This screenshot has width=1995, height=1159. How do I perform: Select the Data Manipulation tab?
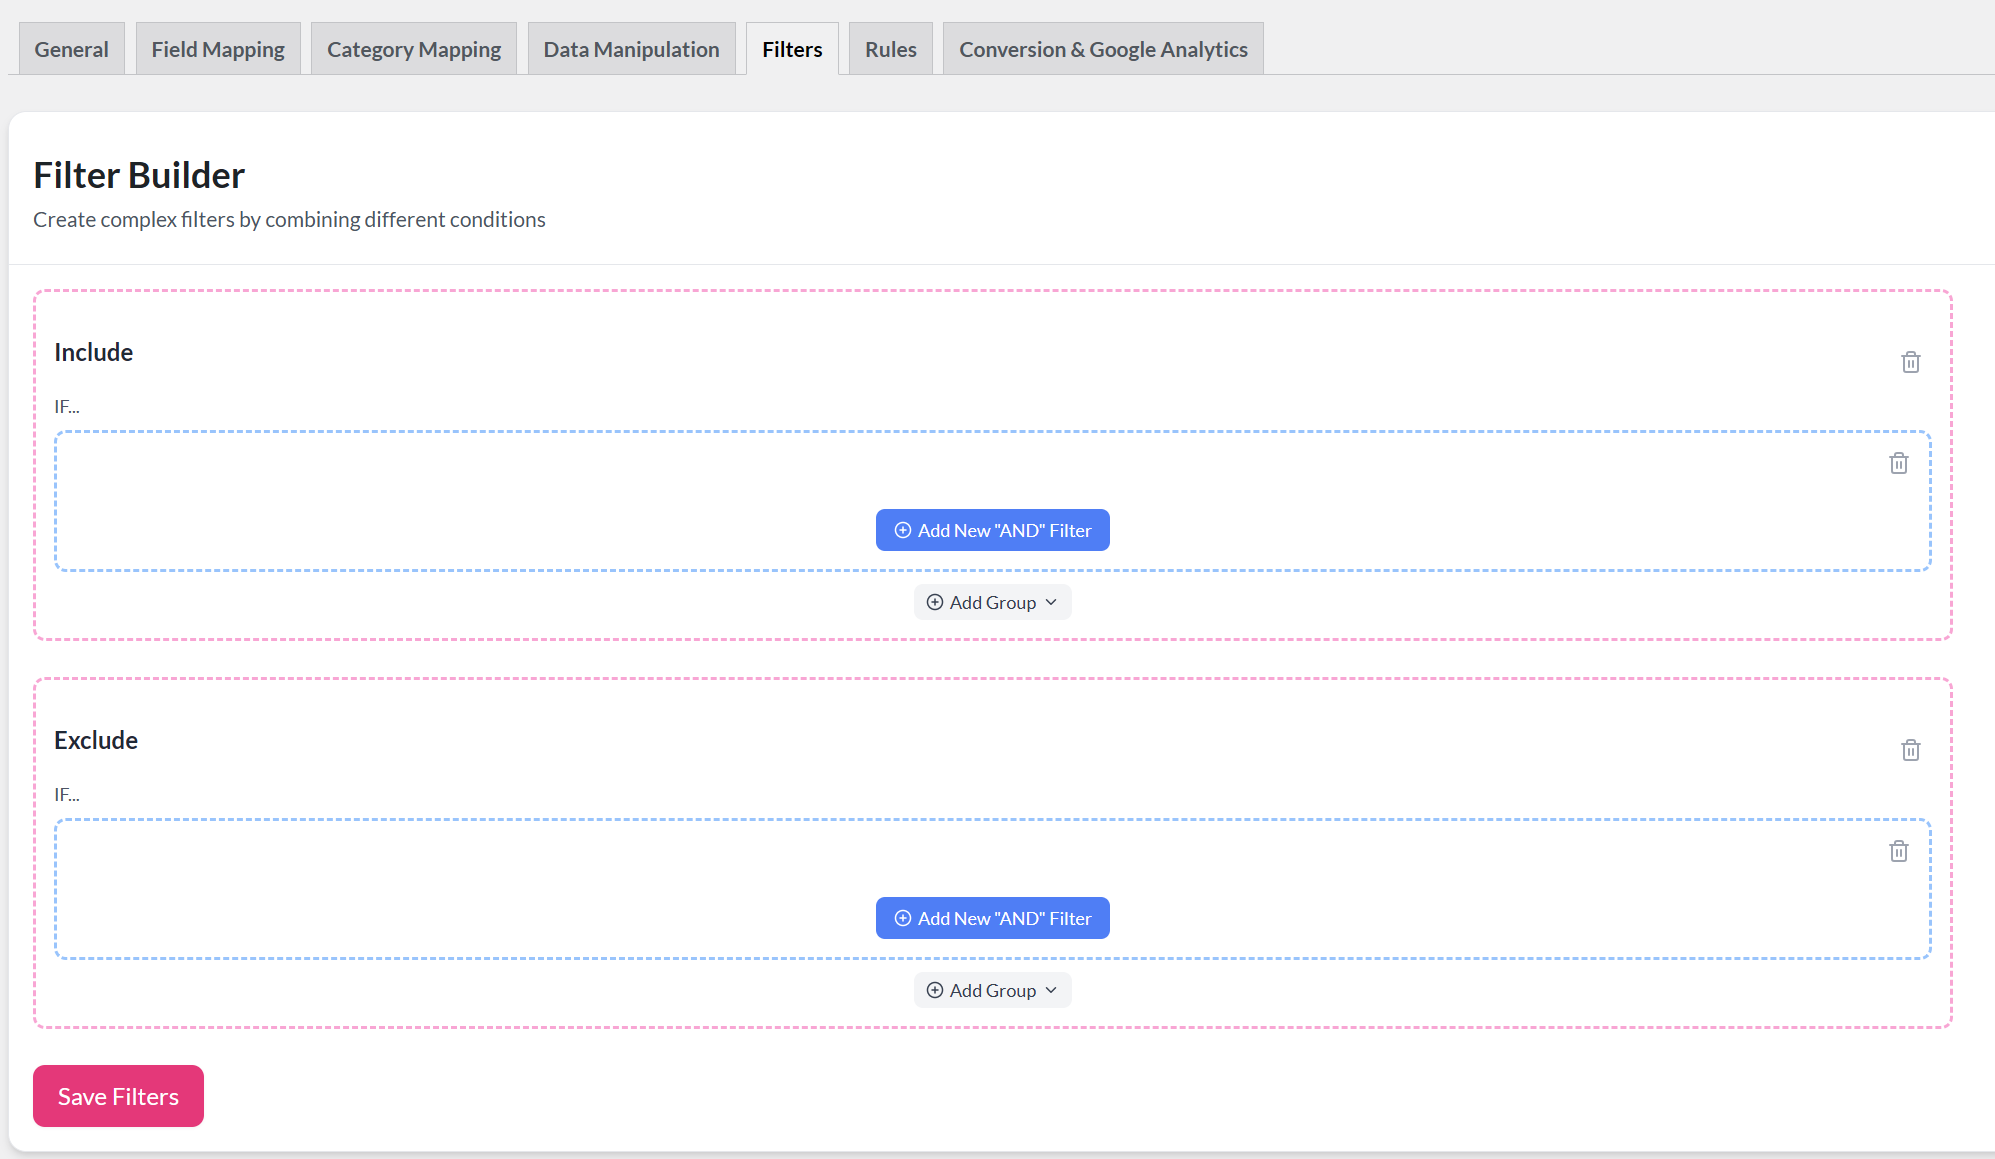pyautogui.click(x=631, y=49)
